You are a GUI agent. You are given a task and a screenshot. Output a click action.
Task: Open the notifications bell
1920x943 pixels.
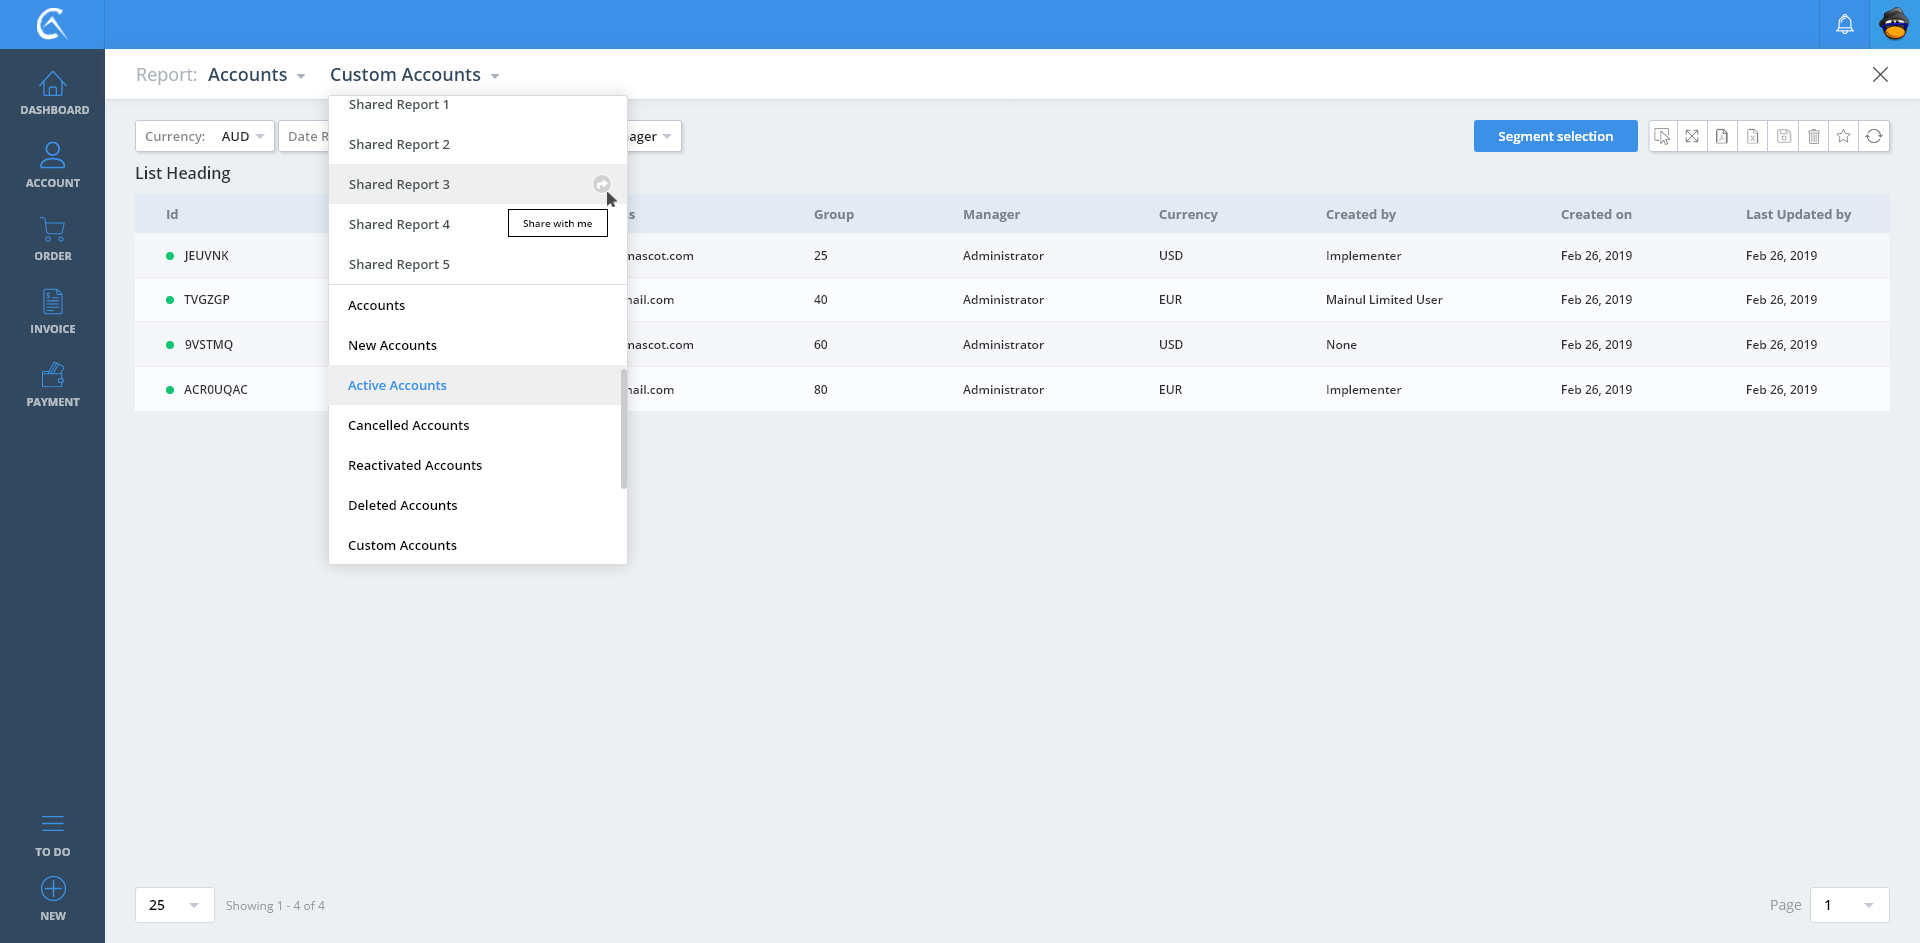pyautogui.click(x=1845, y=24)
